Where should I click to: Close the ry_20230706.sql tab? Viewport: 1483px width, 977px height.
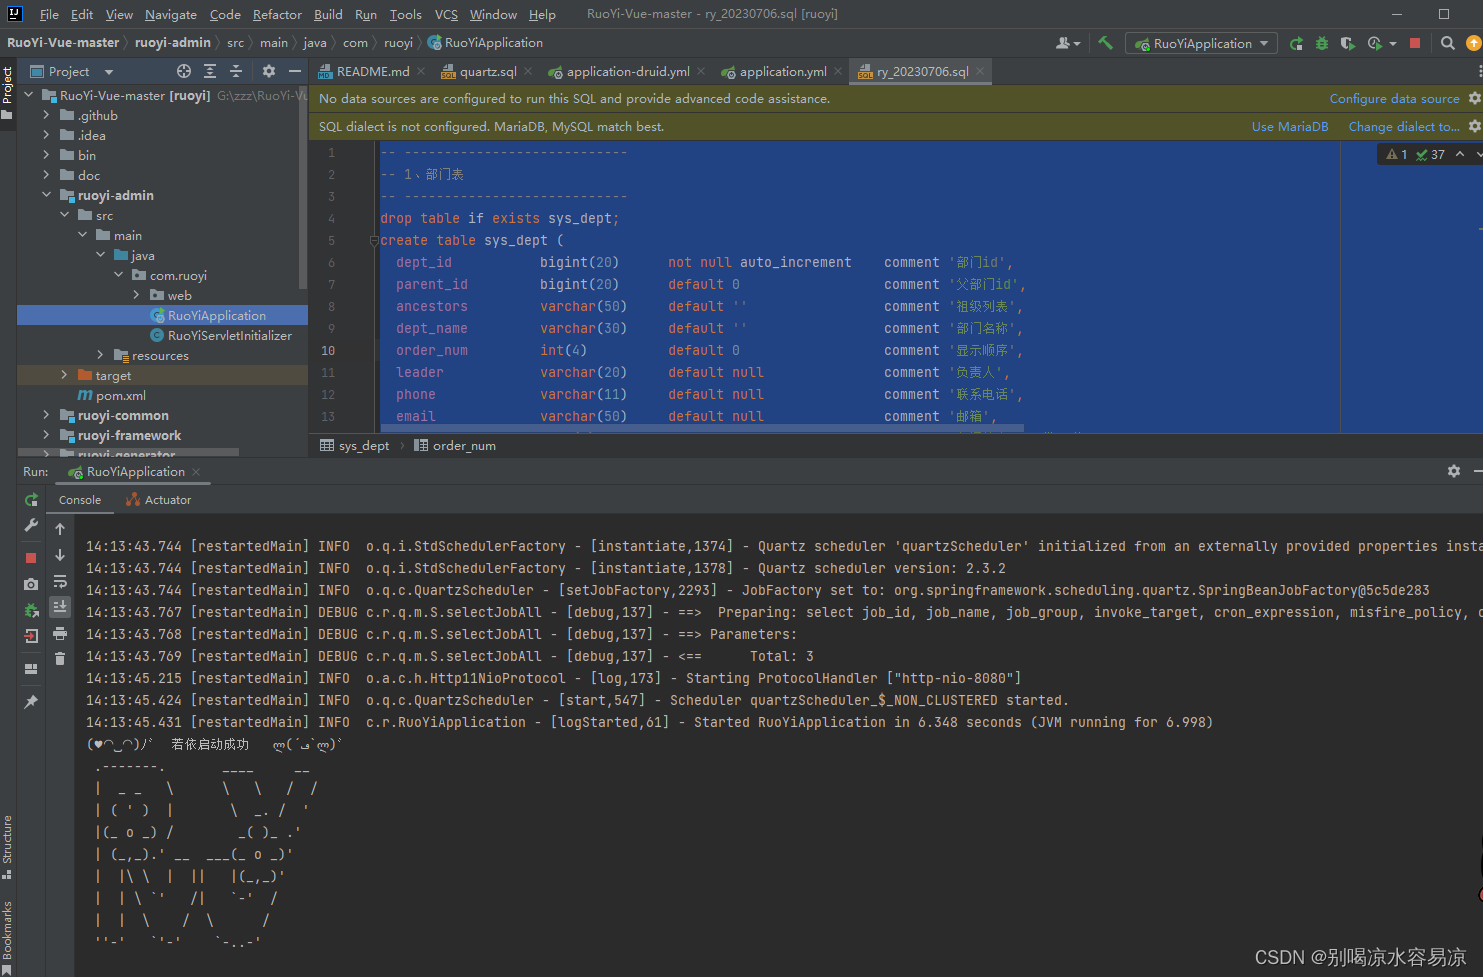[980, 71]
